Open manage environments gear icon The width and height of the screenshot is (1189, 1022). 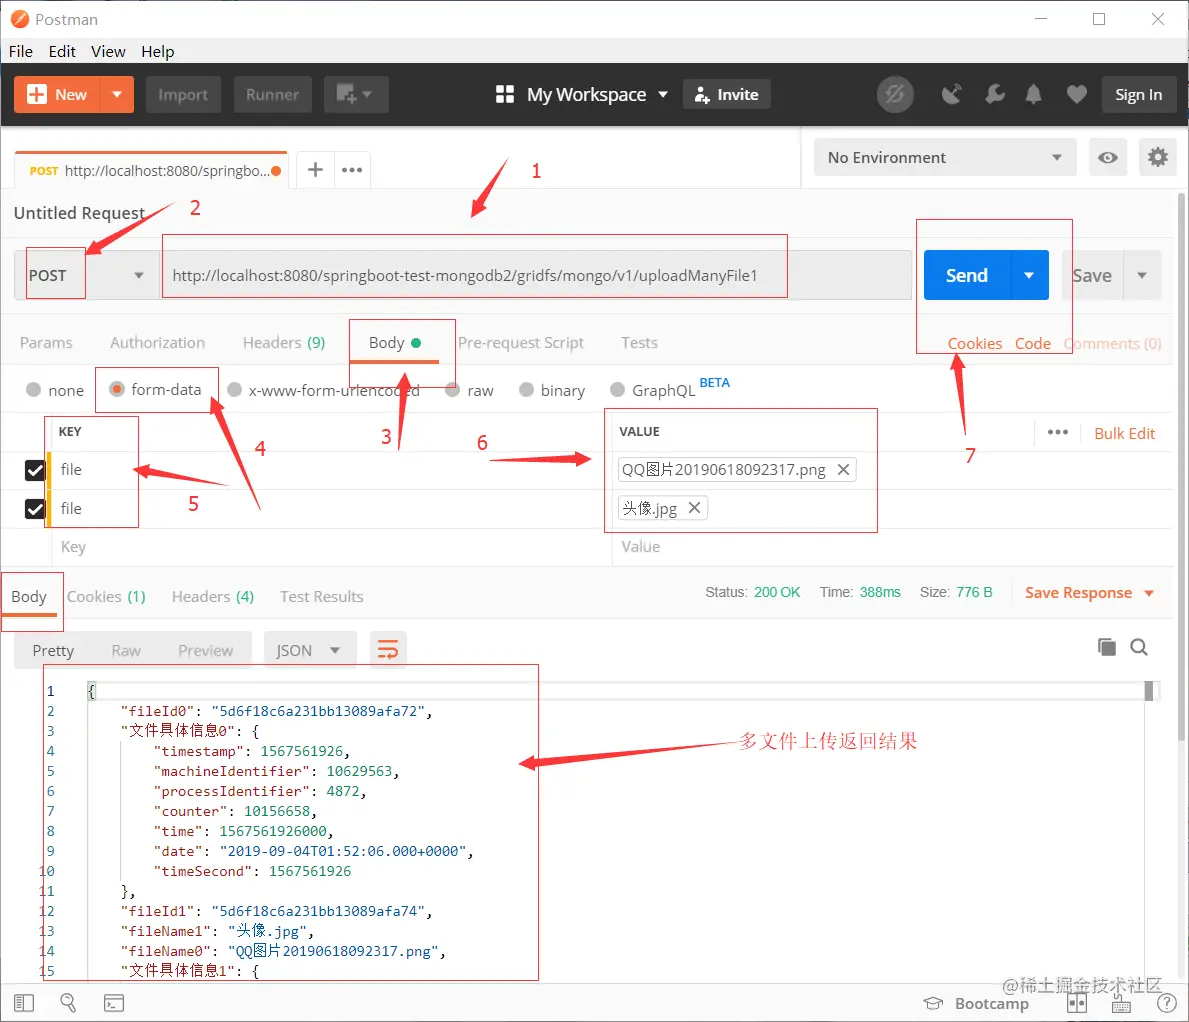pos(1157,157)
